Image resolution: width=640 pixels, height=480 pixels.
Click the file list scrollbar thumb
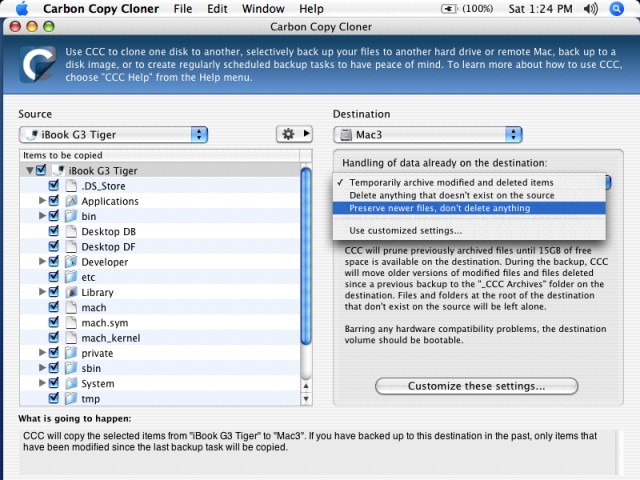point(306,257)
